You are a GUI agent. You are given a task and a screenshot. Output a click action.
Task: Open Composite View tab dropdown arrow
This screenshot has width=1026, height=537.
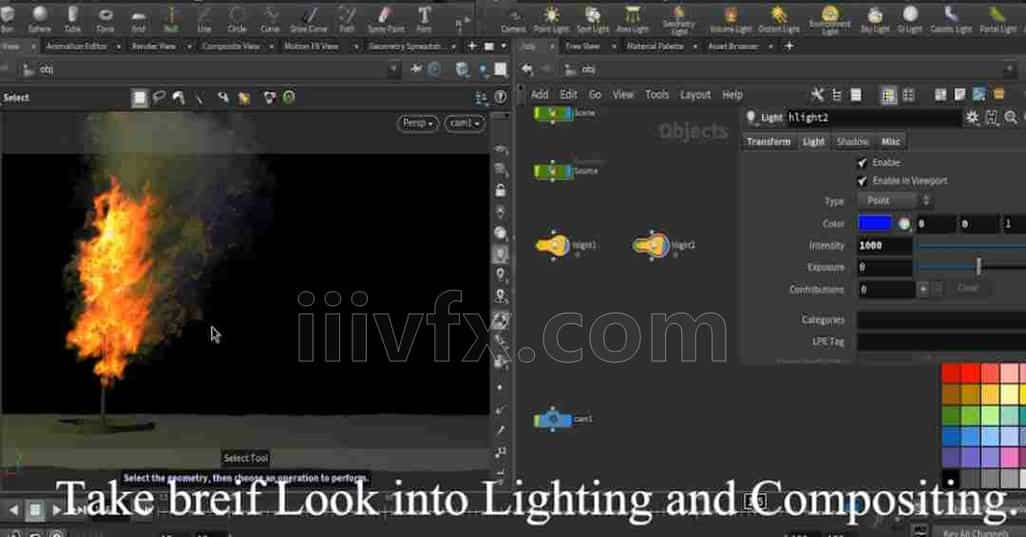coord(271,46)
